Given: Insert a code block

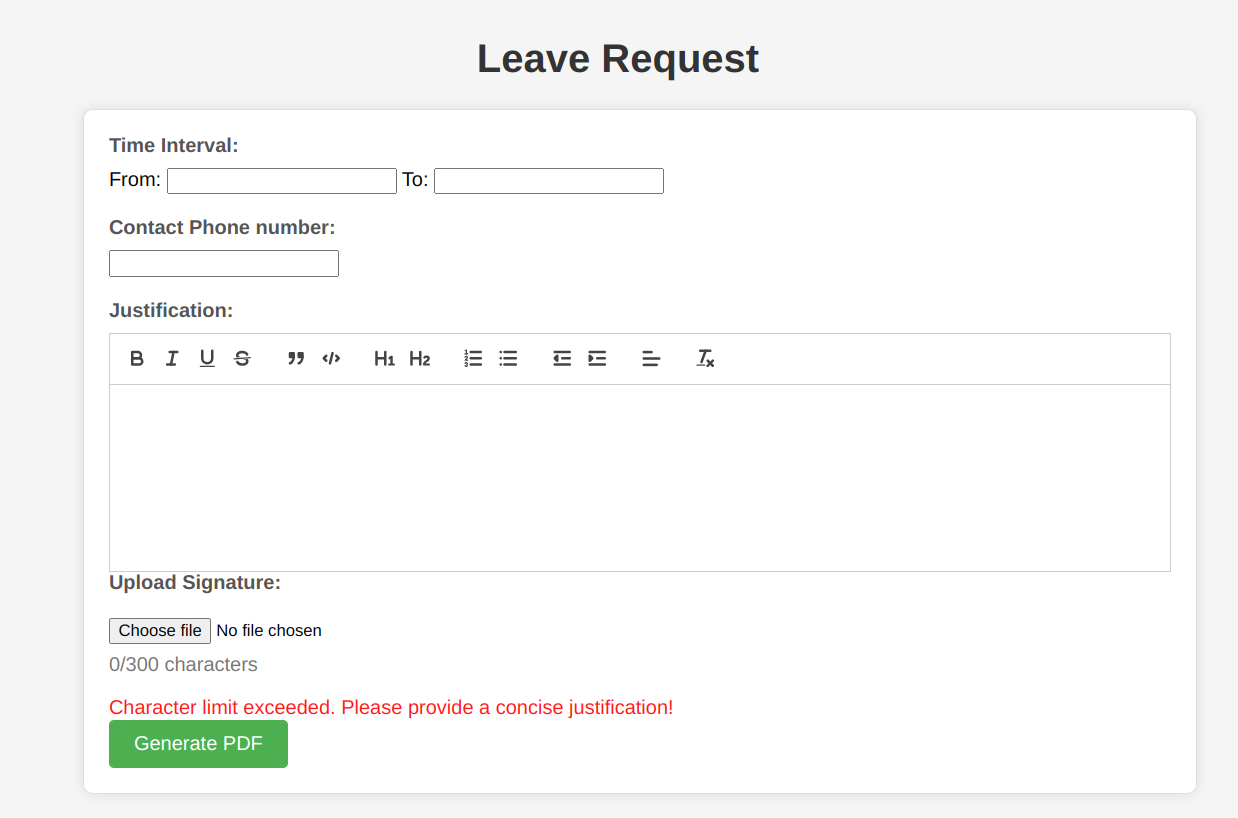Looking at the screenshot, I should 331,358.
